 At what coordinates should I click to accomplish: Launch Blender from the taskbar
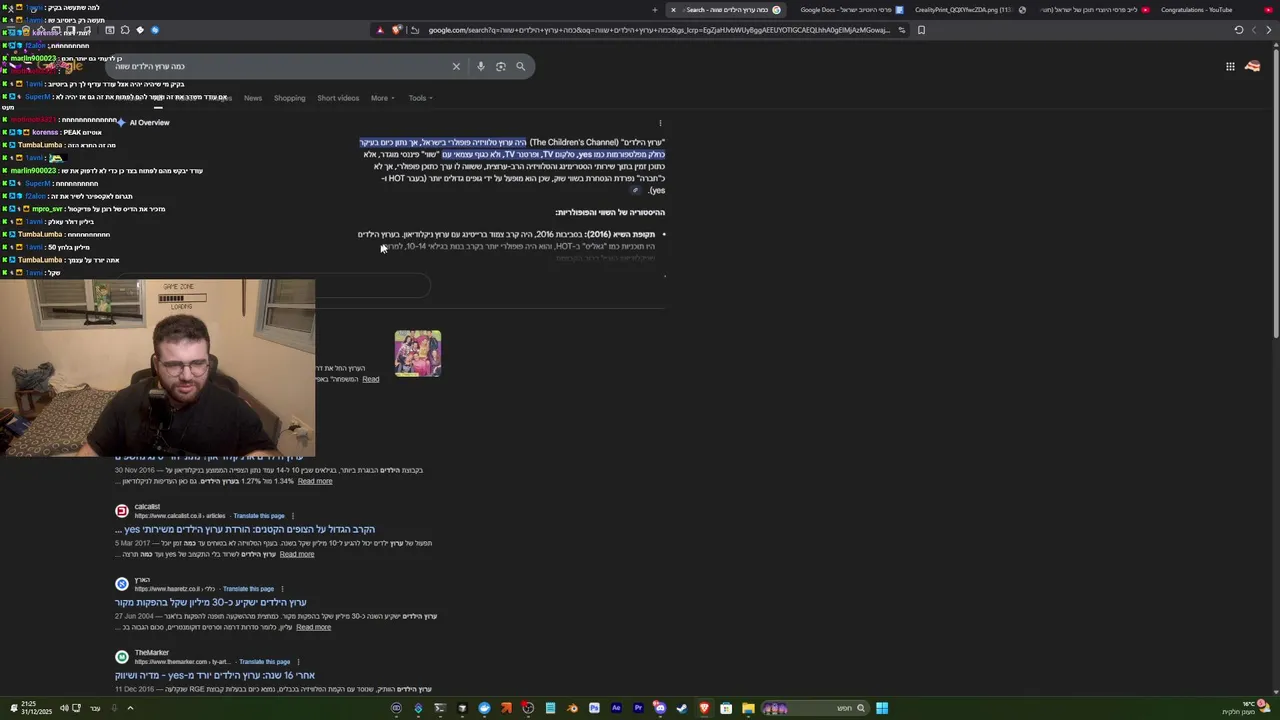click(x=572, y=708)
